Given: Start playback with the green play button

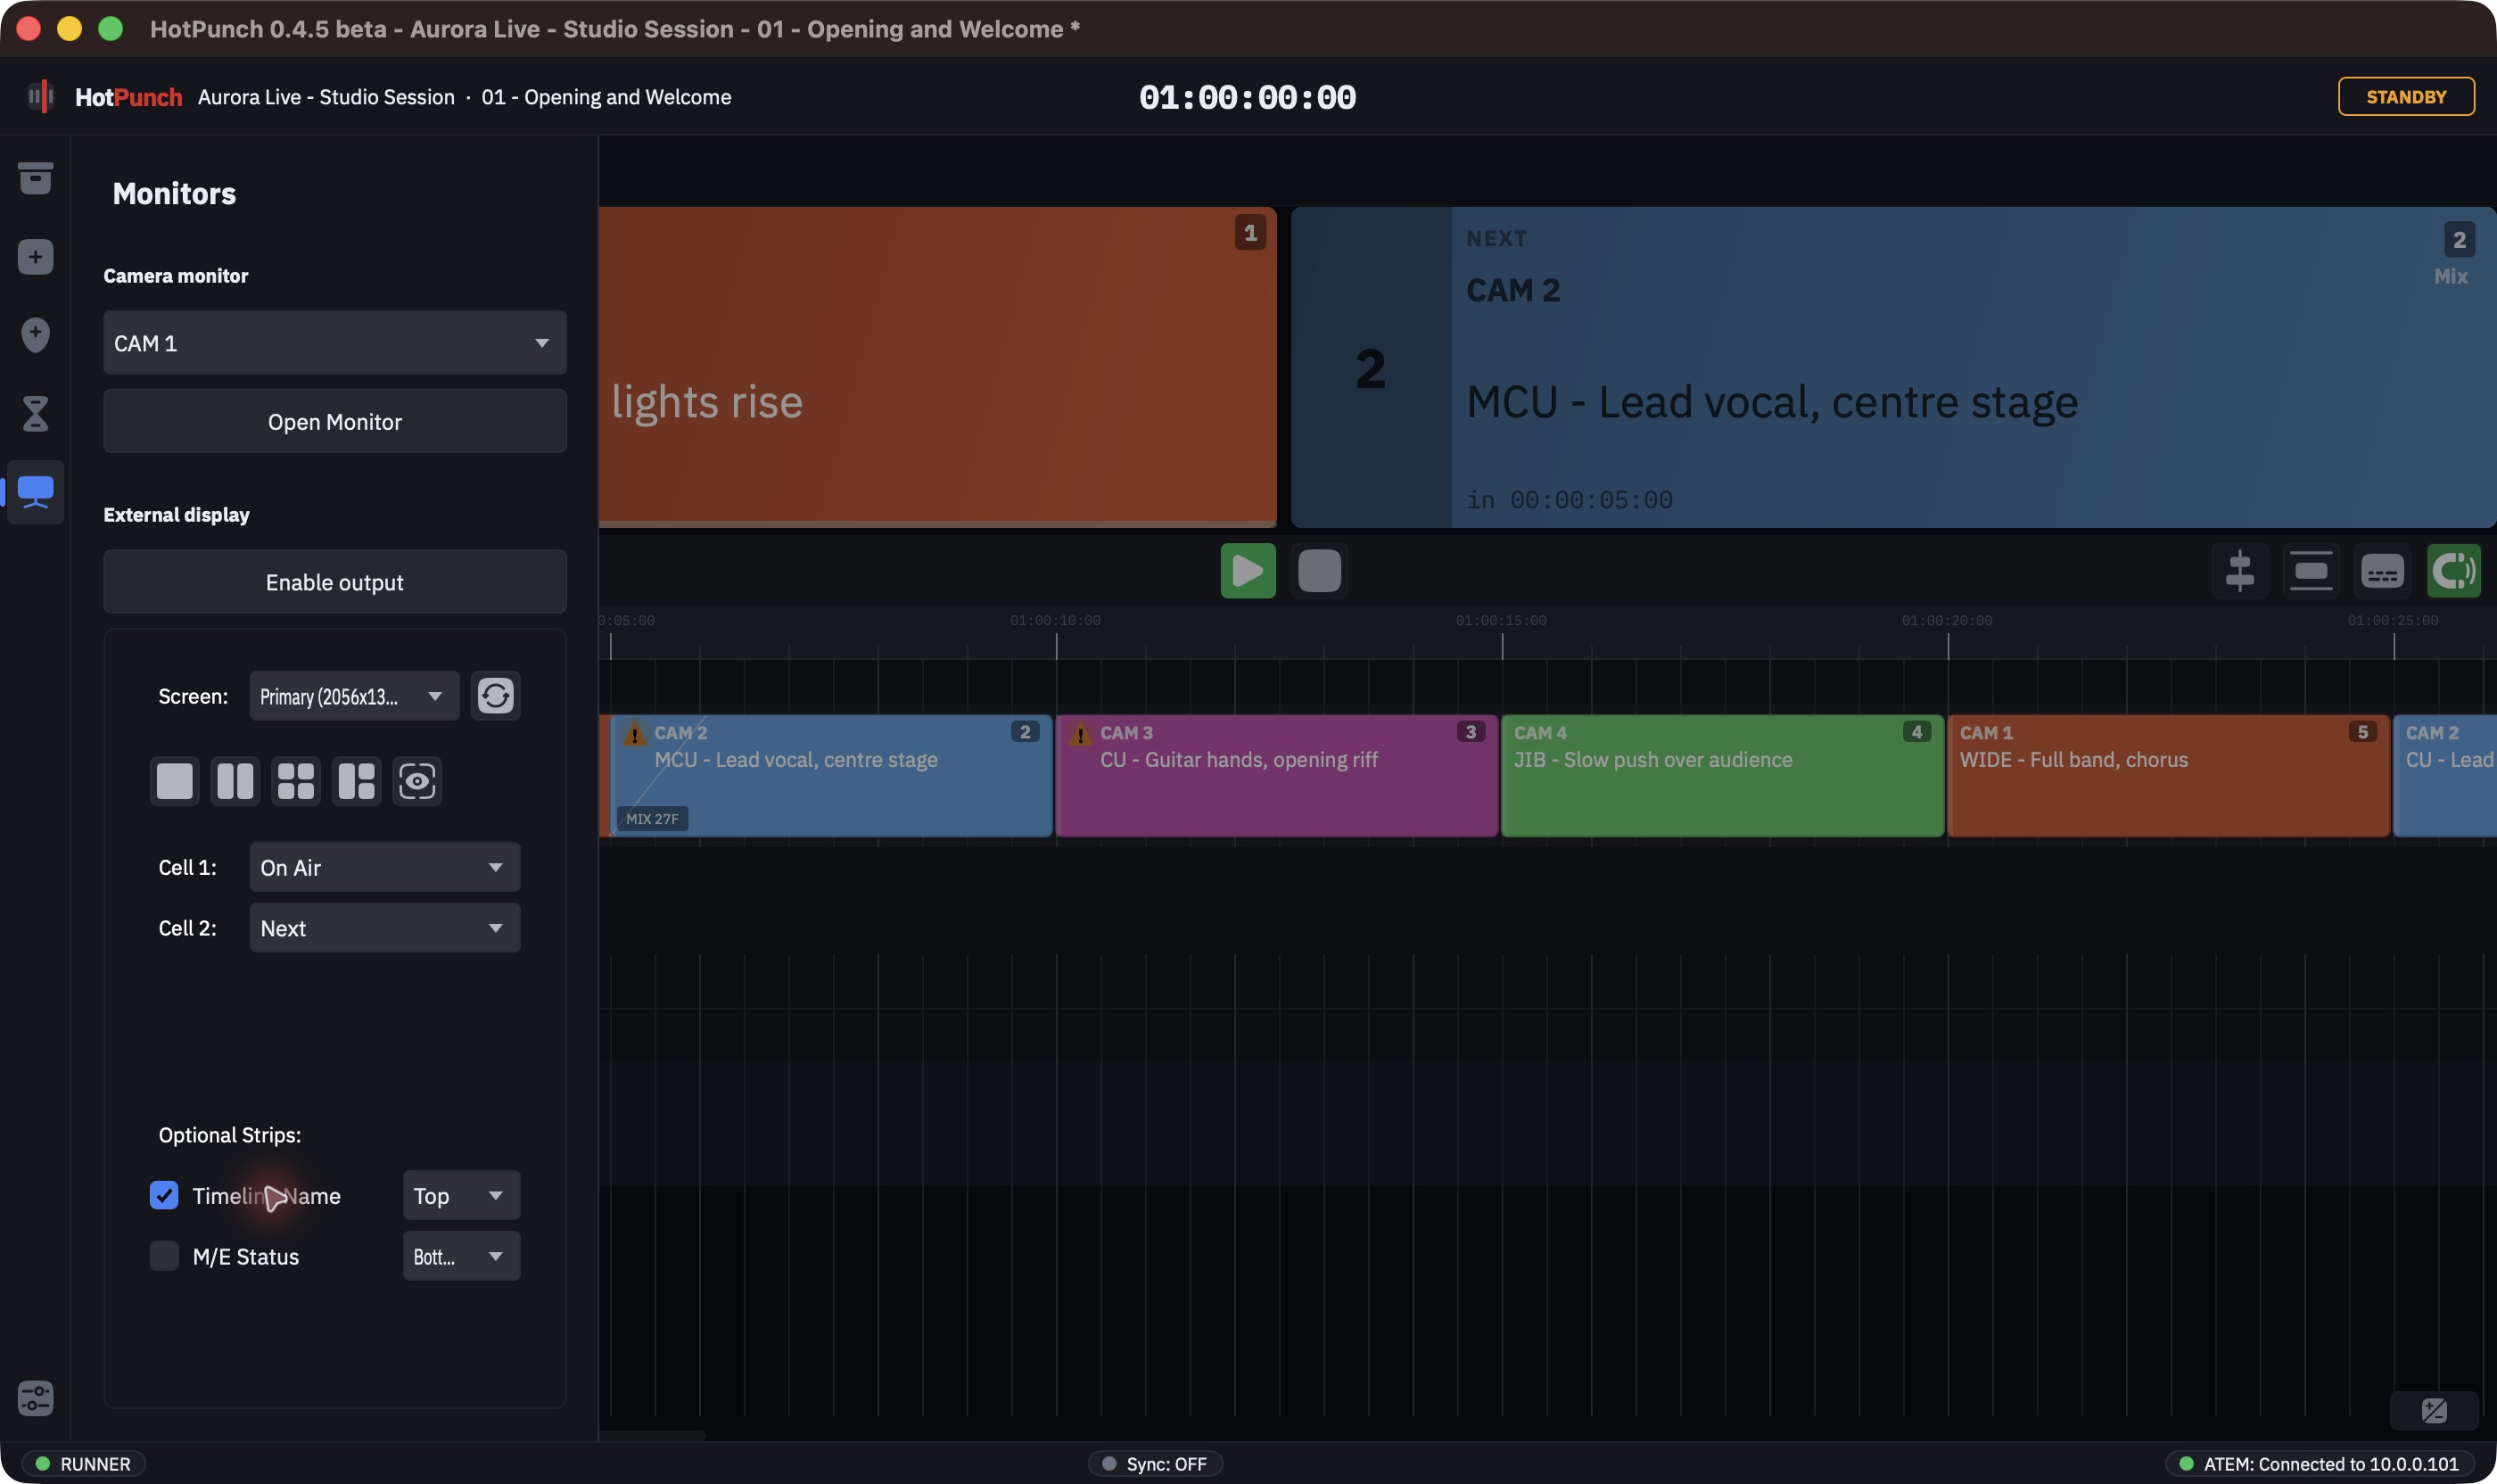Looking at the screenshot, I should [1248, 571].
